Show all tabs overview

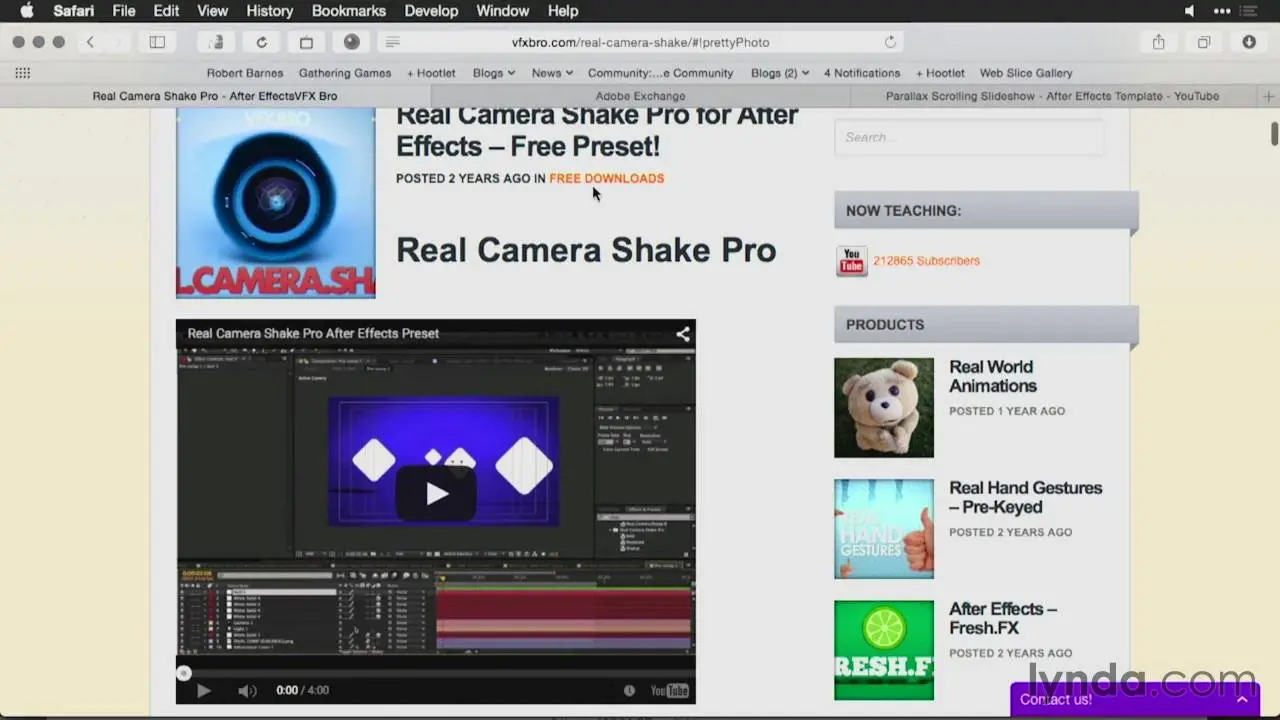point(1204,42)
